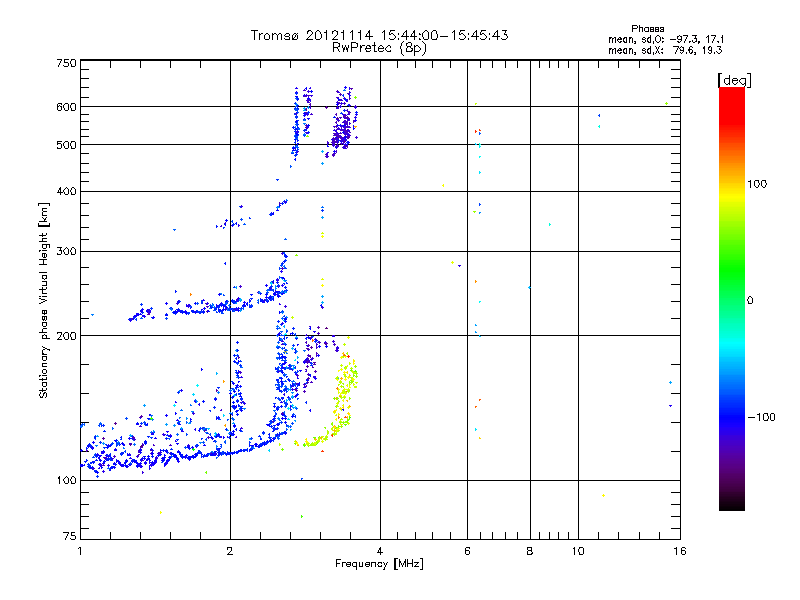Click the x-axis tick label '8'

point(530,551)
